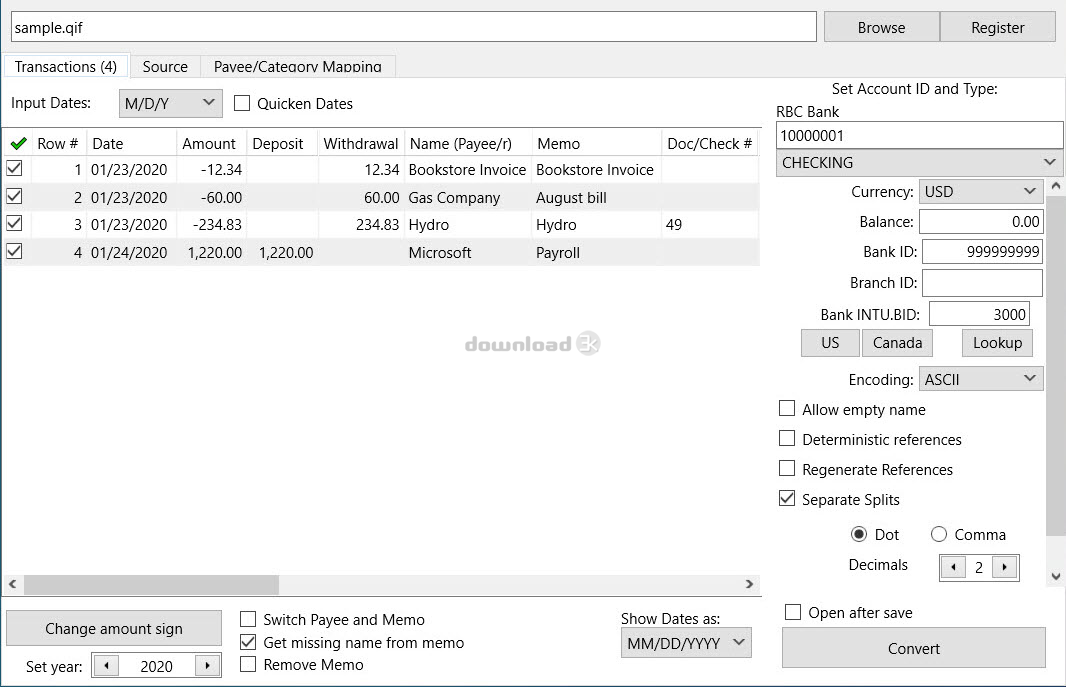This screenshot has height=687, width=1066.
Task: Check Open after save
Action: click(x=793, y=612)
